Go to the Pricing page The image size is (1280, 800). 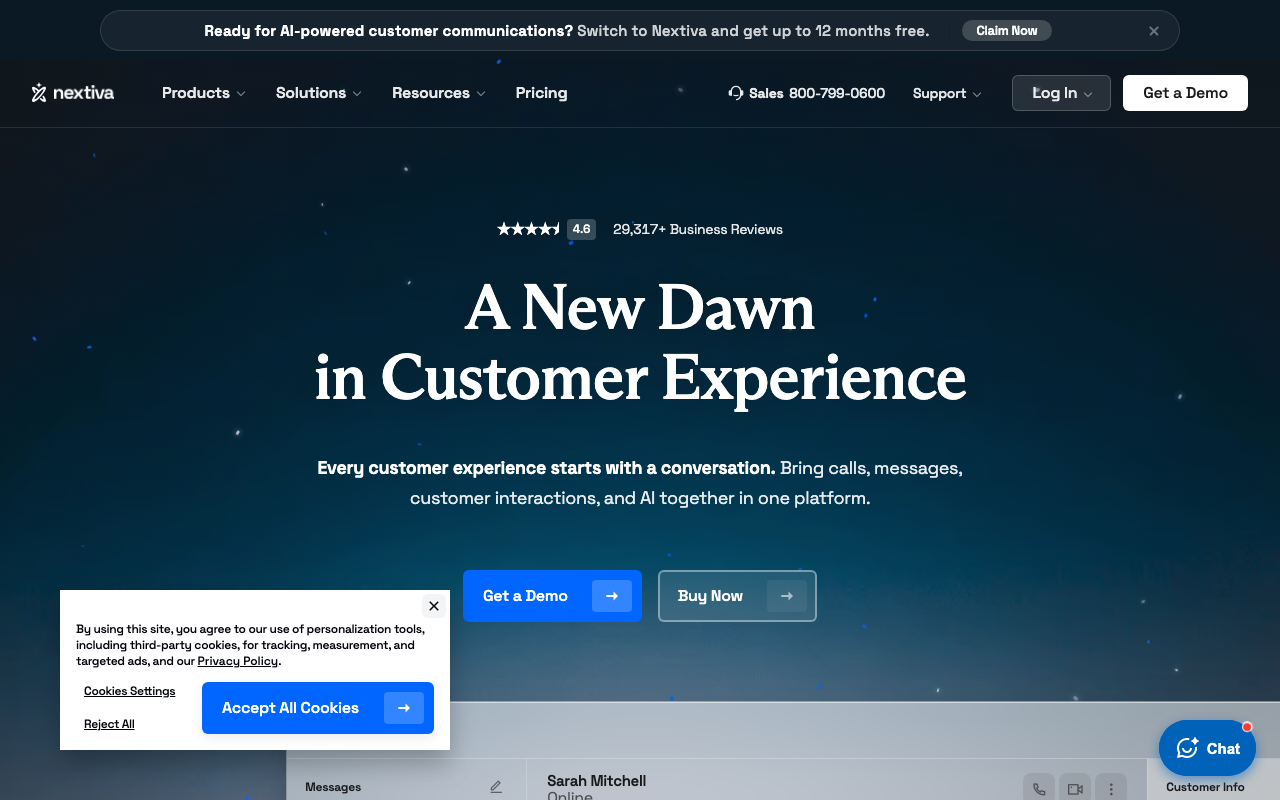click(541, 93)
